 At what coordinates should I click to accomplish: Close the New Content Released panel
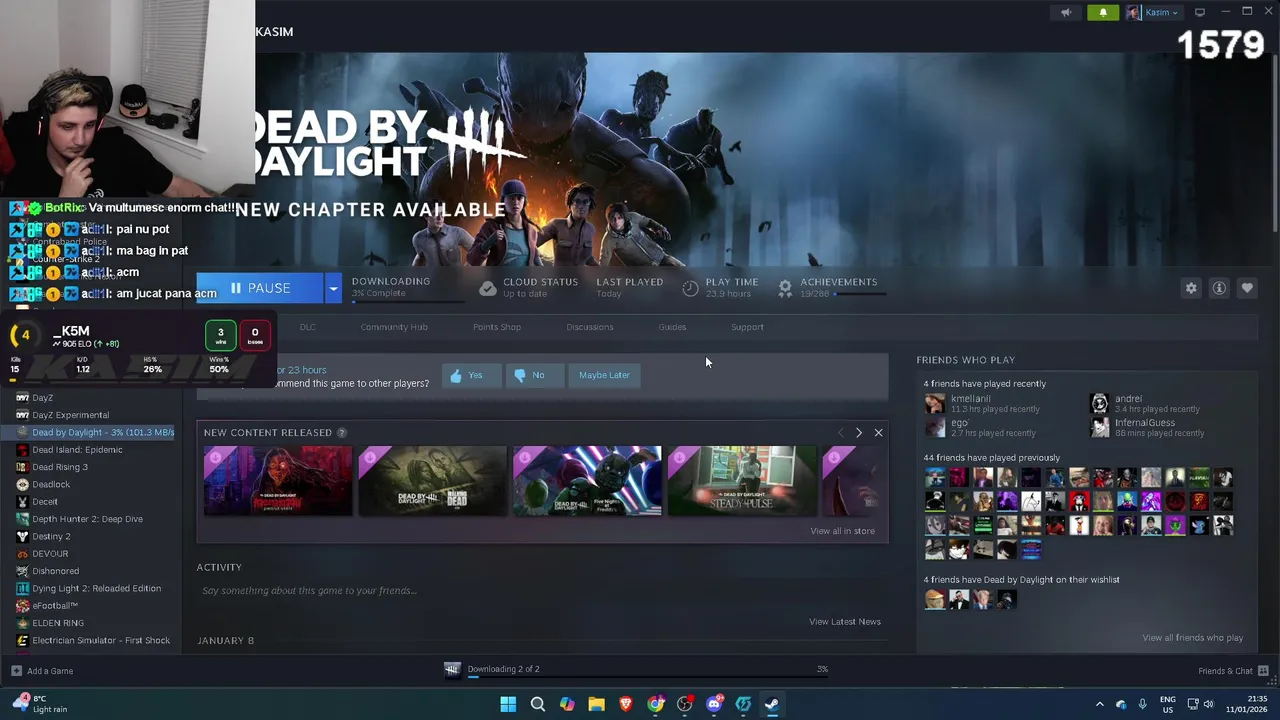(x=878, y=433)
